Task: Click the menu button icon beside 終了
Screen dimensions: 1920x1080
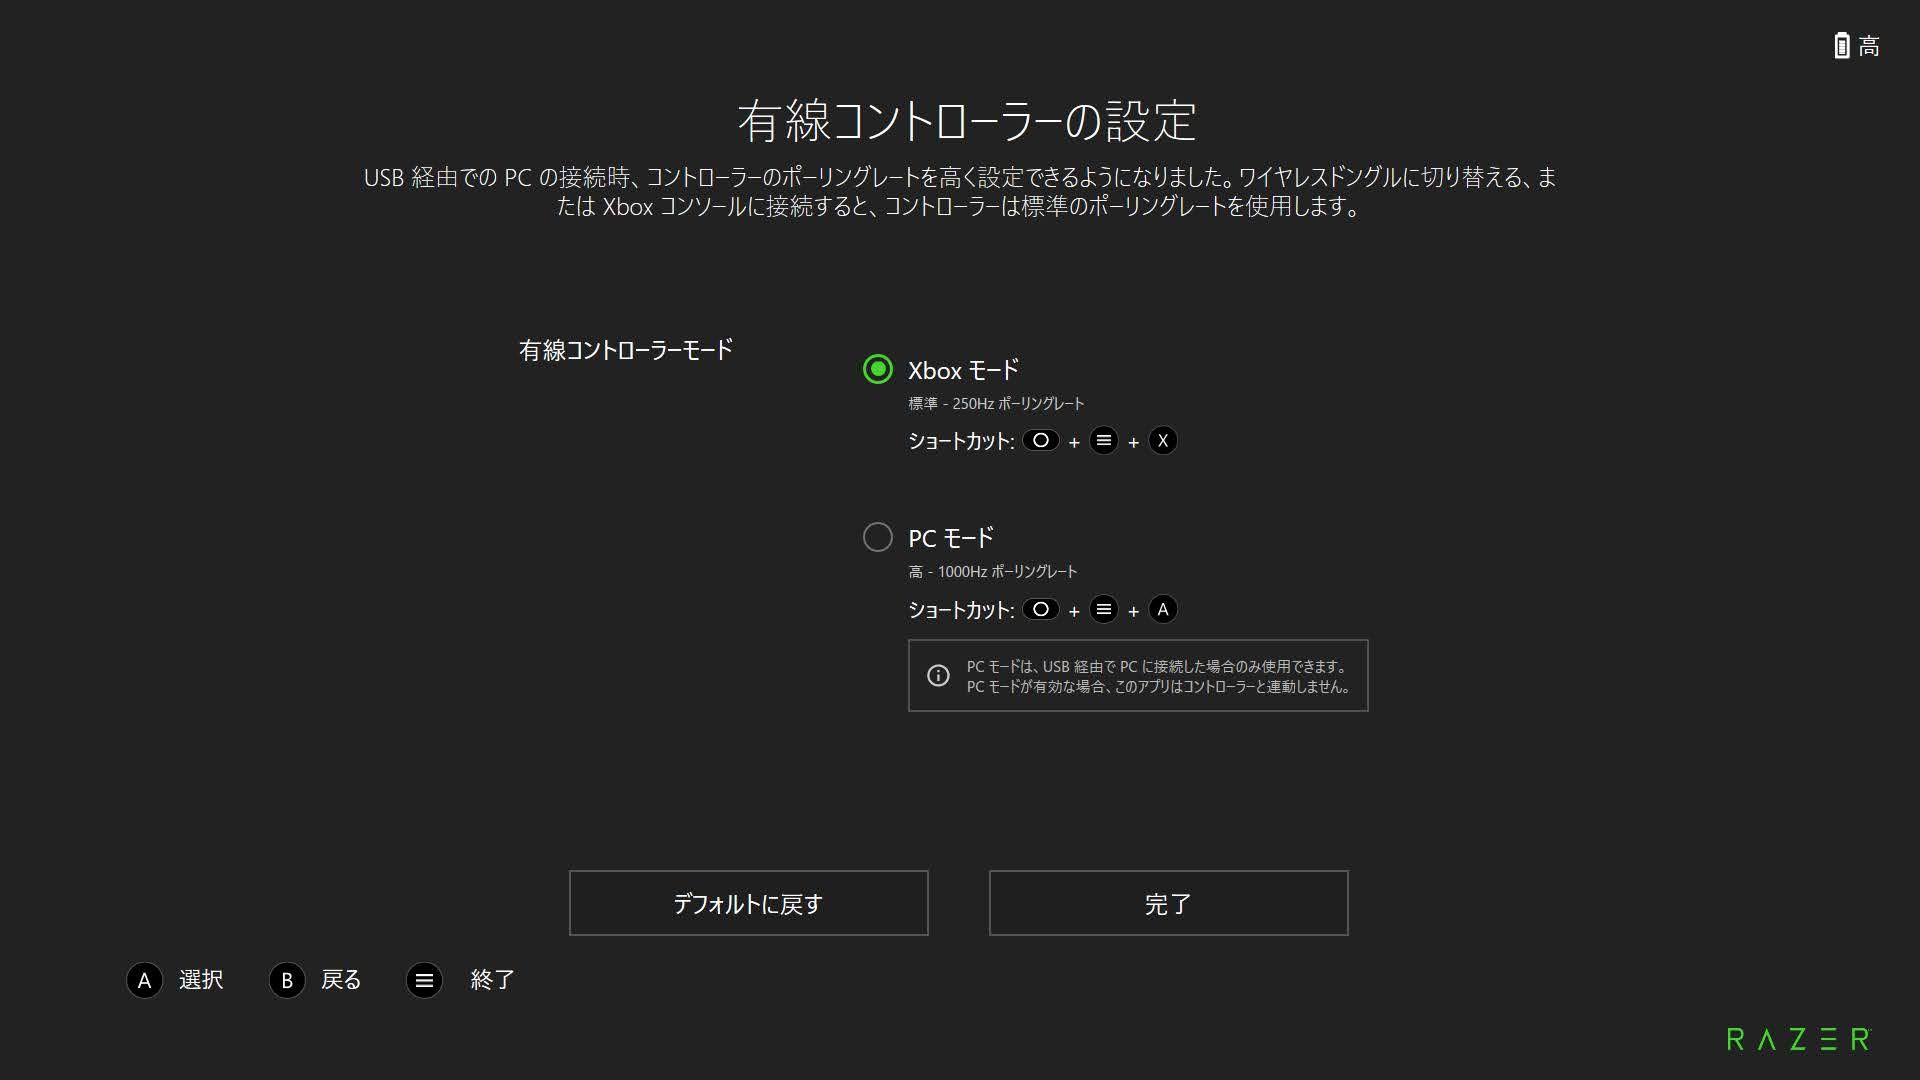Action: click(x=424, y=980)
